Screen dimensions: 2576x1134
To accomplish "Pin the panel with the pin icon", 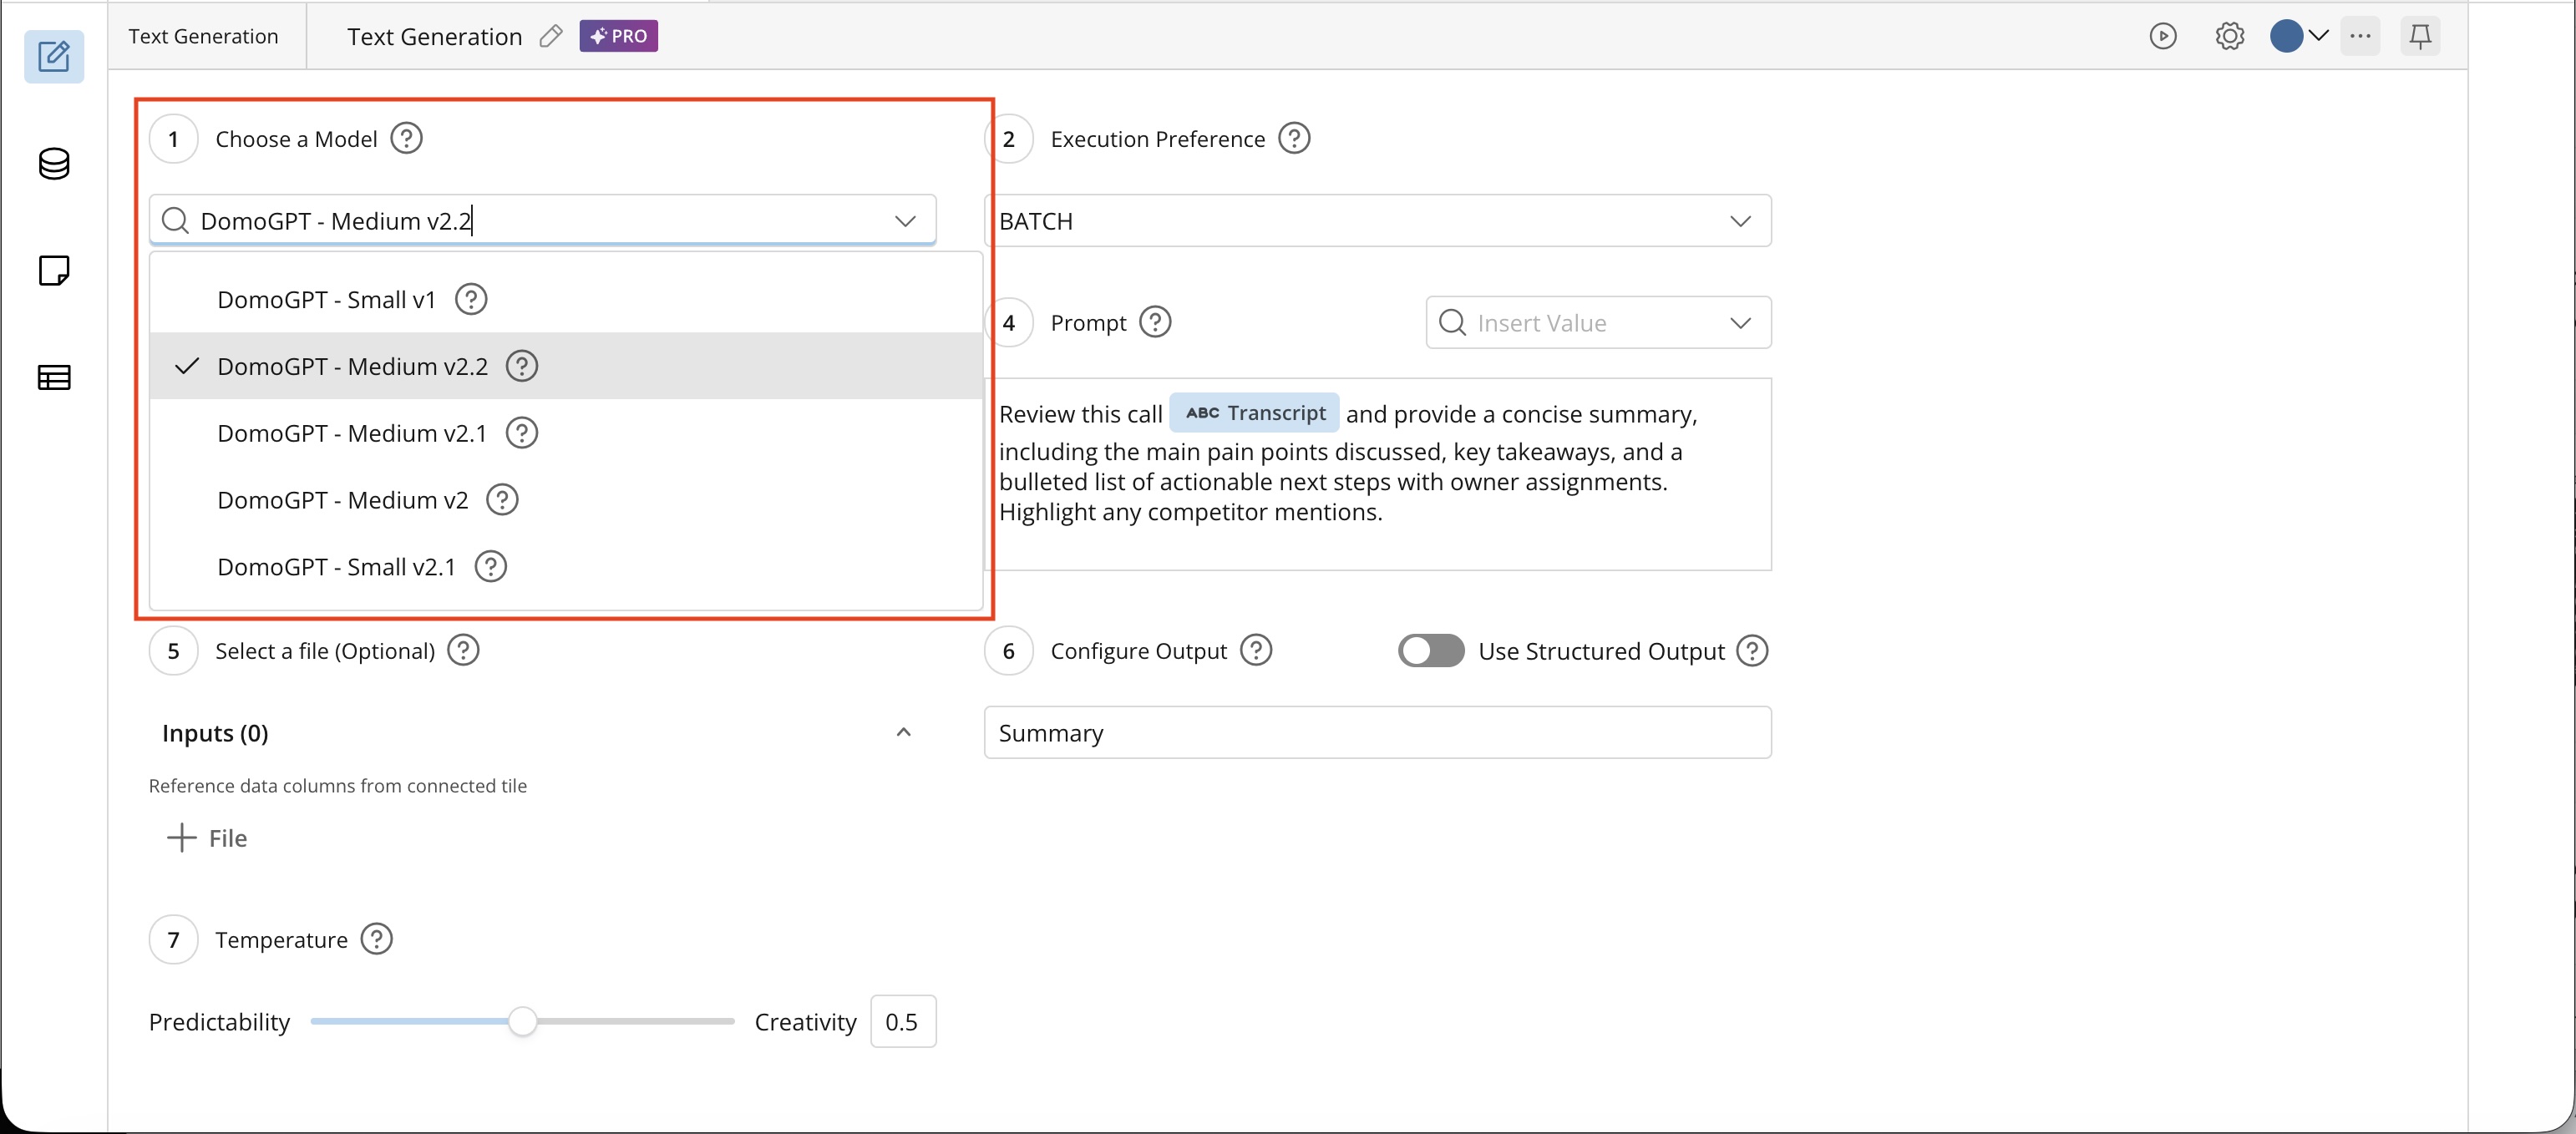I will point(2420,36).
